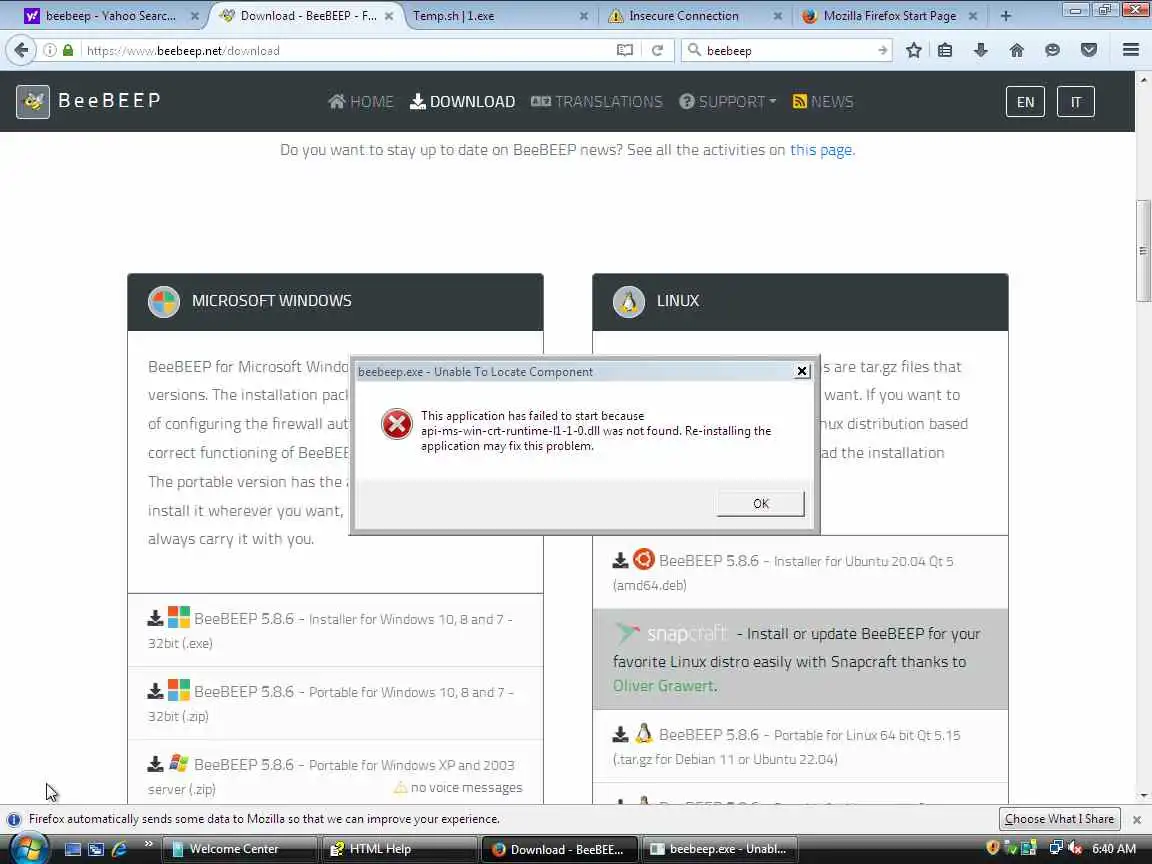Click the Microsoft Windows logo icon
The image size is (1152, 864).
click(x=163, y=301)
